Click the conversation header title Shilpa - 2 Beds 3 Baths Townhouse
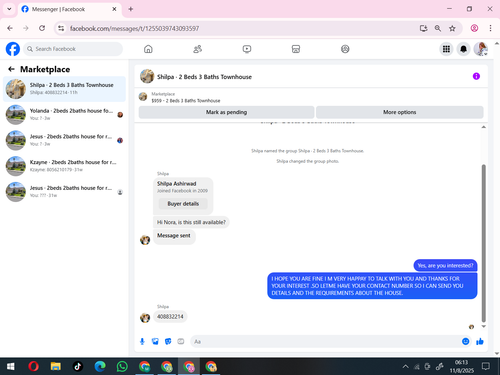This screenshot has height=375, width=500. (x=204, y=77)
